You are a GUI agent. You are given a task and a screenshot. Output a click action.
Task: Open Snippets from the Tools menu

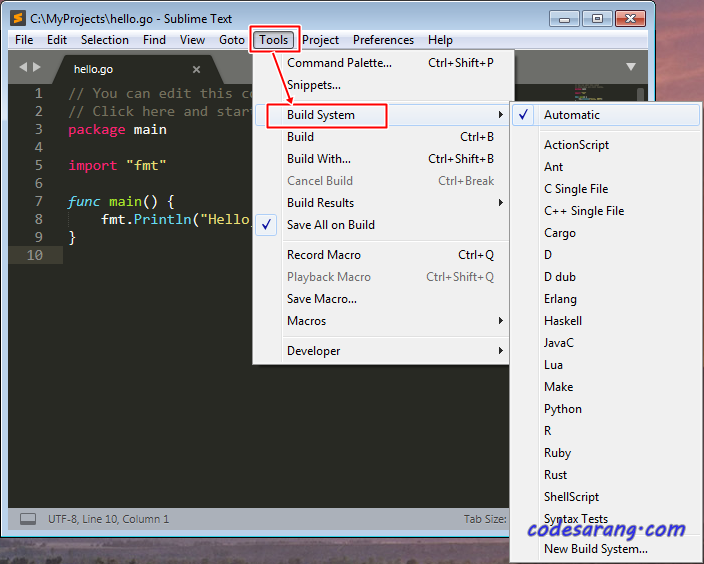click(x=382, y=85)
